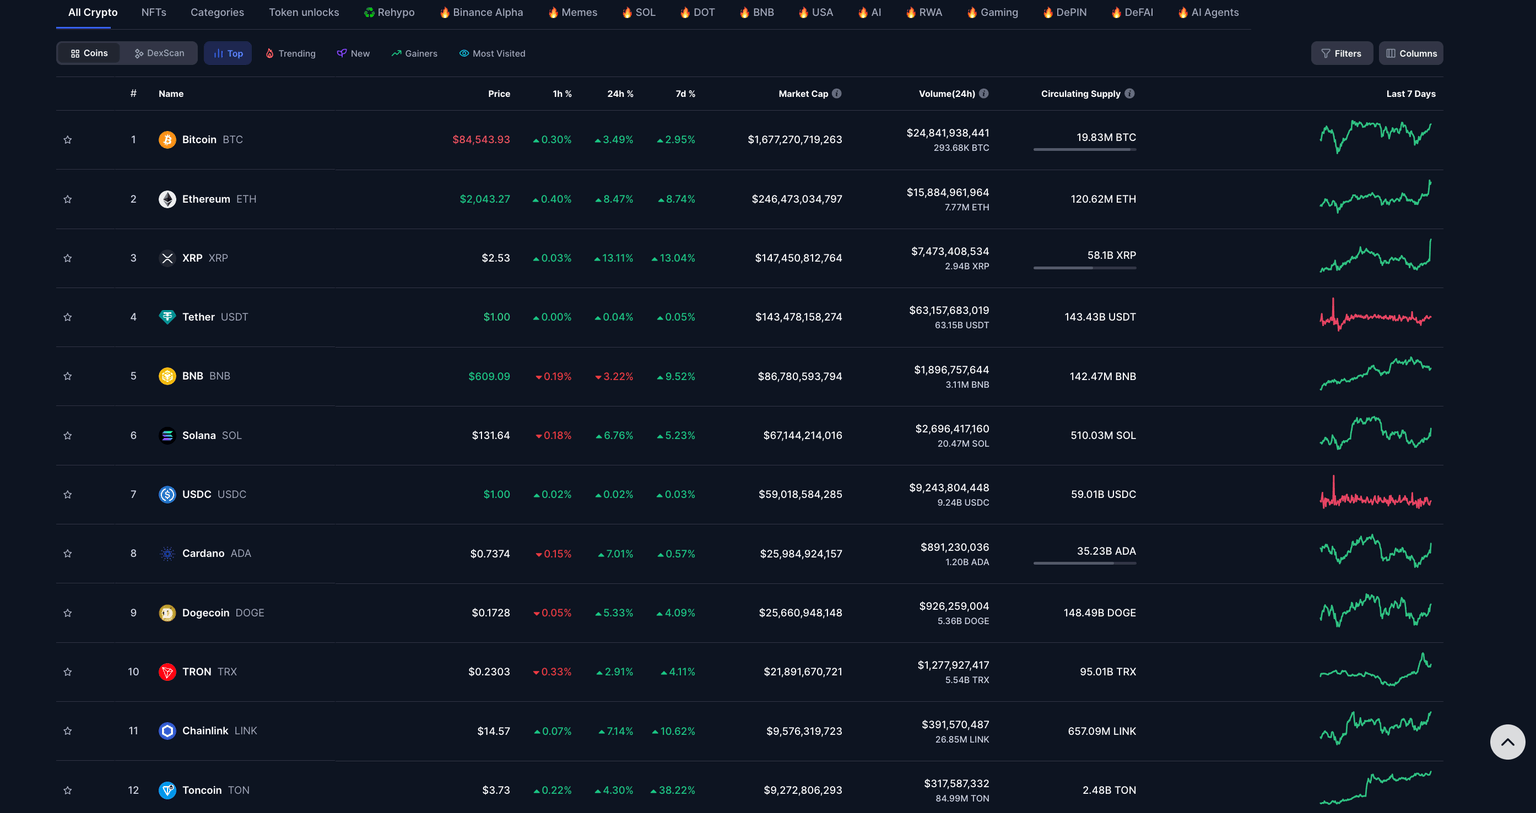
Task: Open the Columns customization menu
Action: point(1410,53)
